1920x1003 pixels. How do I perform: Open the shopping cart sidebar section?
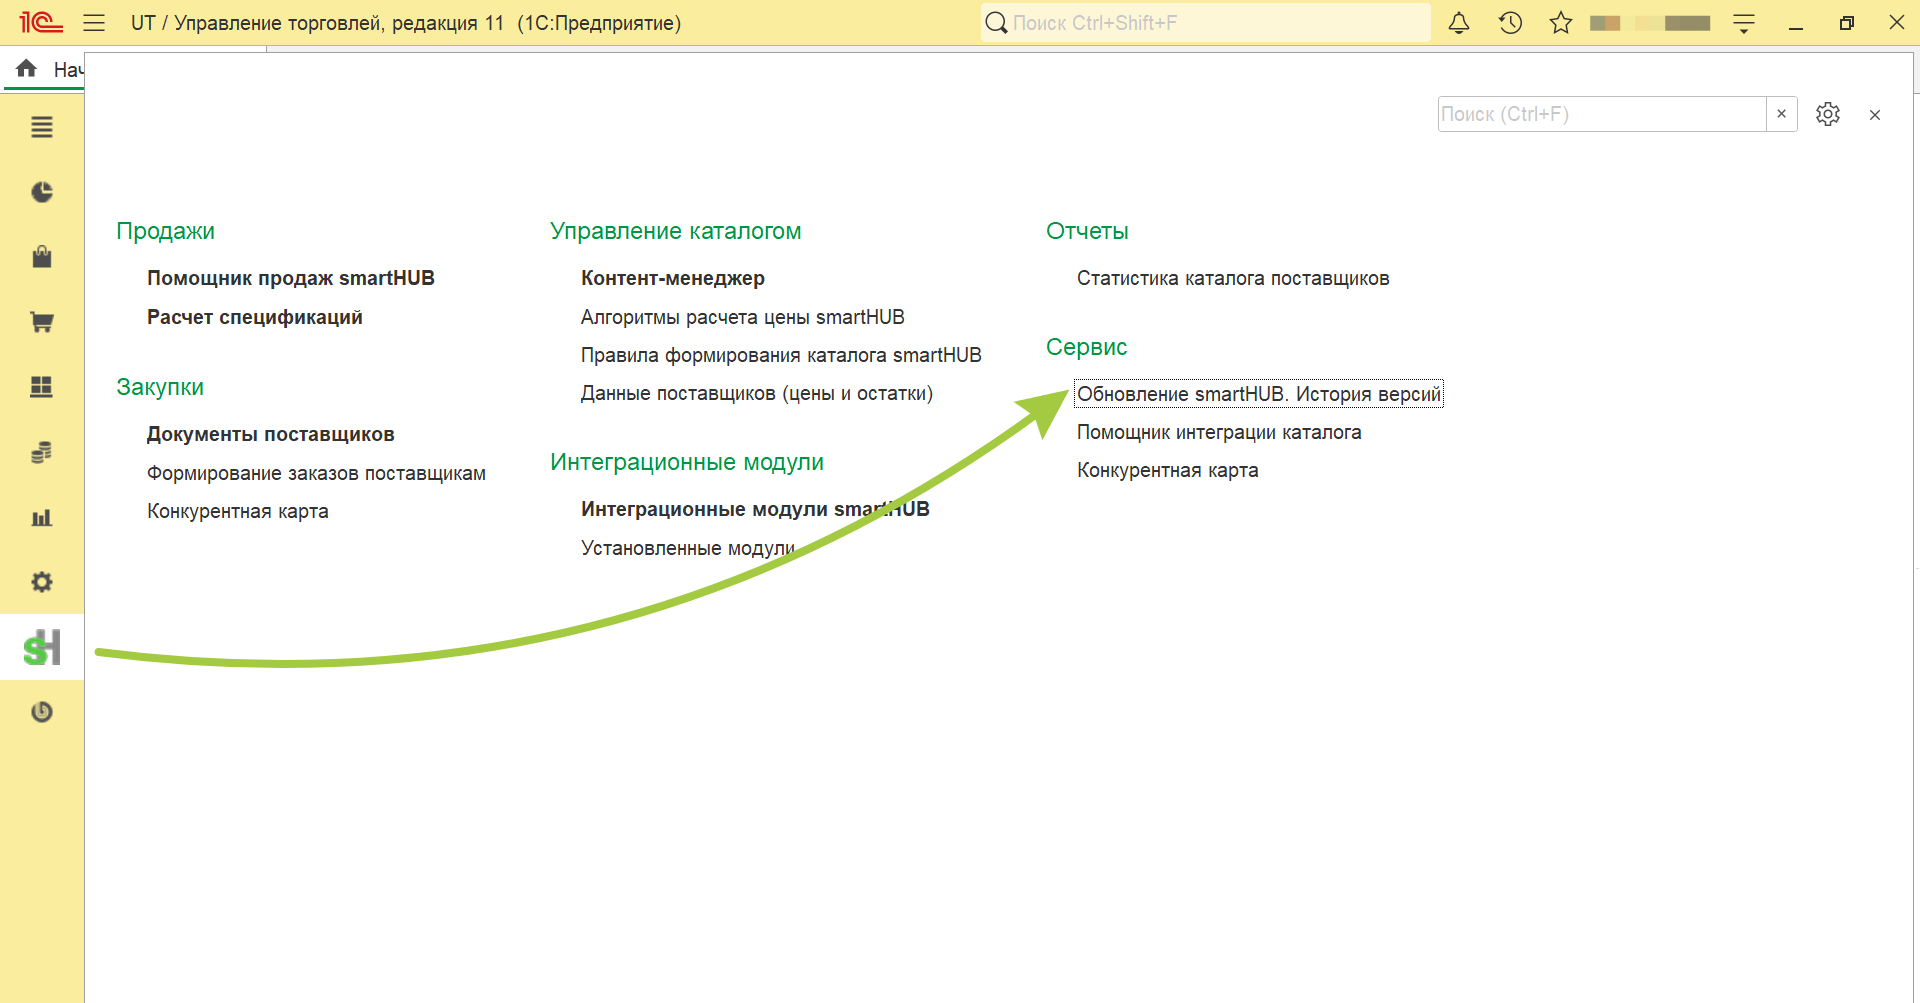(42, 322)
